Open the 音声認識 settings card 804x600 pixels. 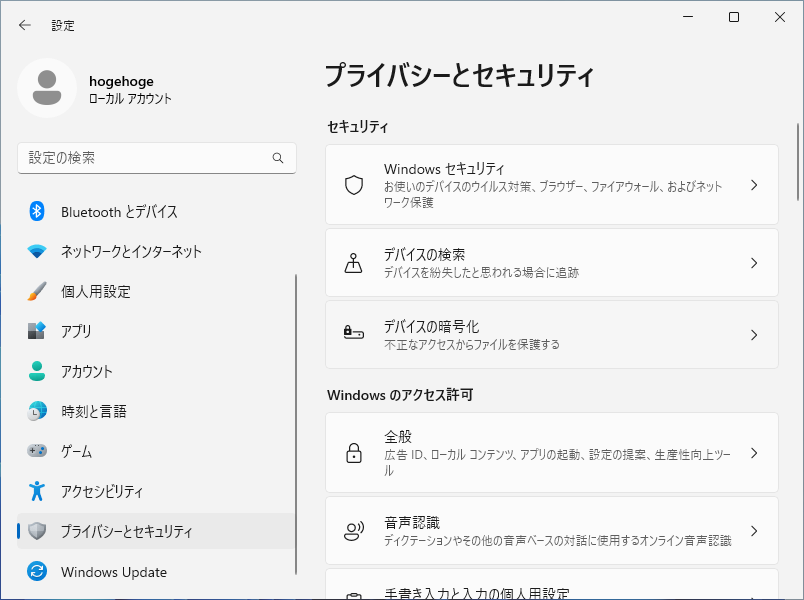(x=551, y=531)
